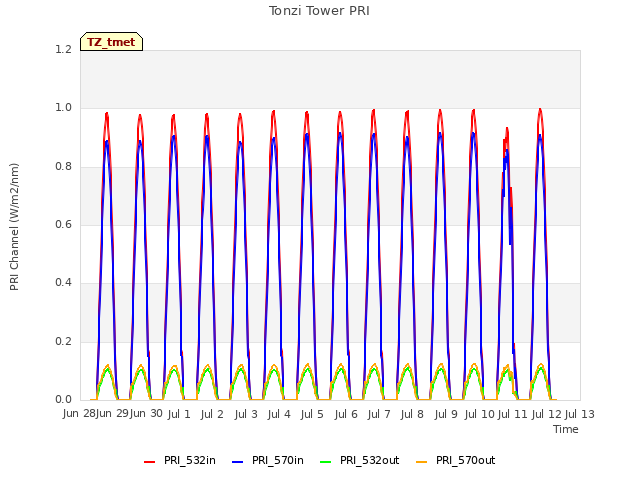The width and height of the screenshot is (640, 480).
Task: Click the Jun 28 x-axis tick label
Action: tap(79, 413)
